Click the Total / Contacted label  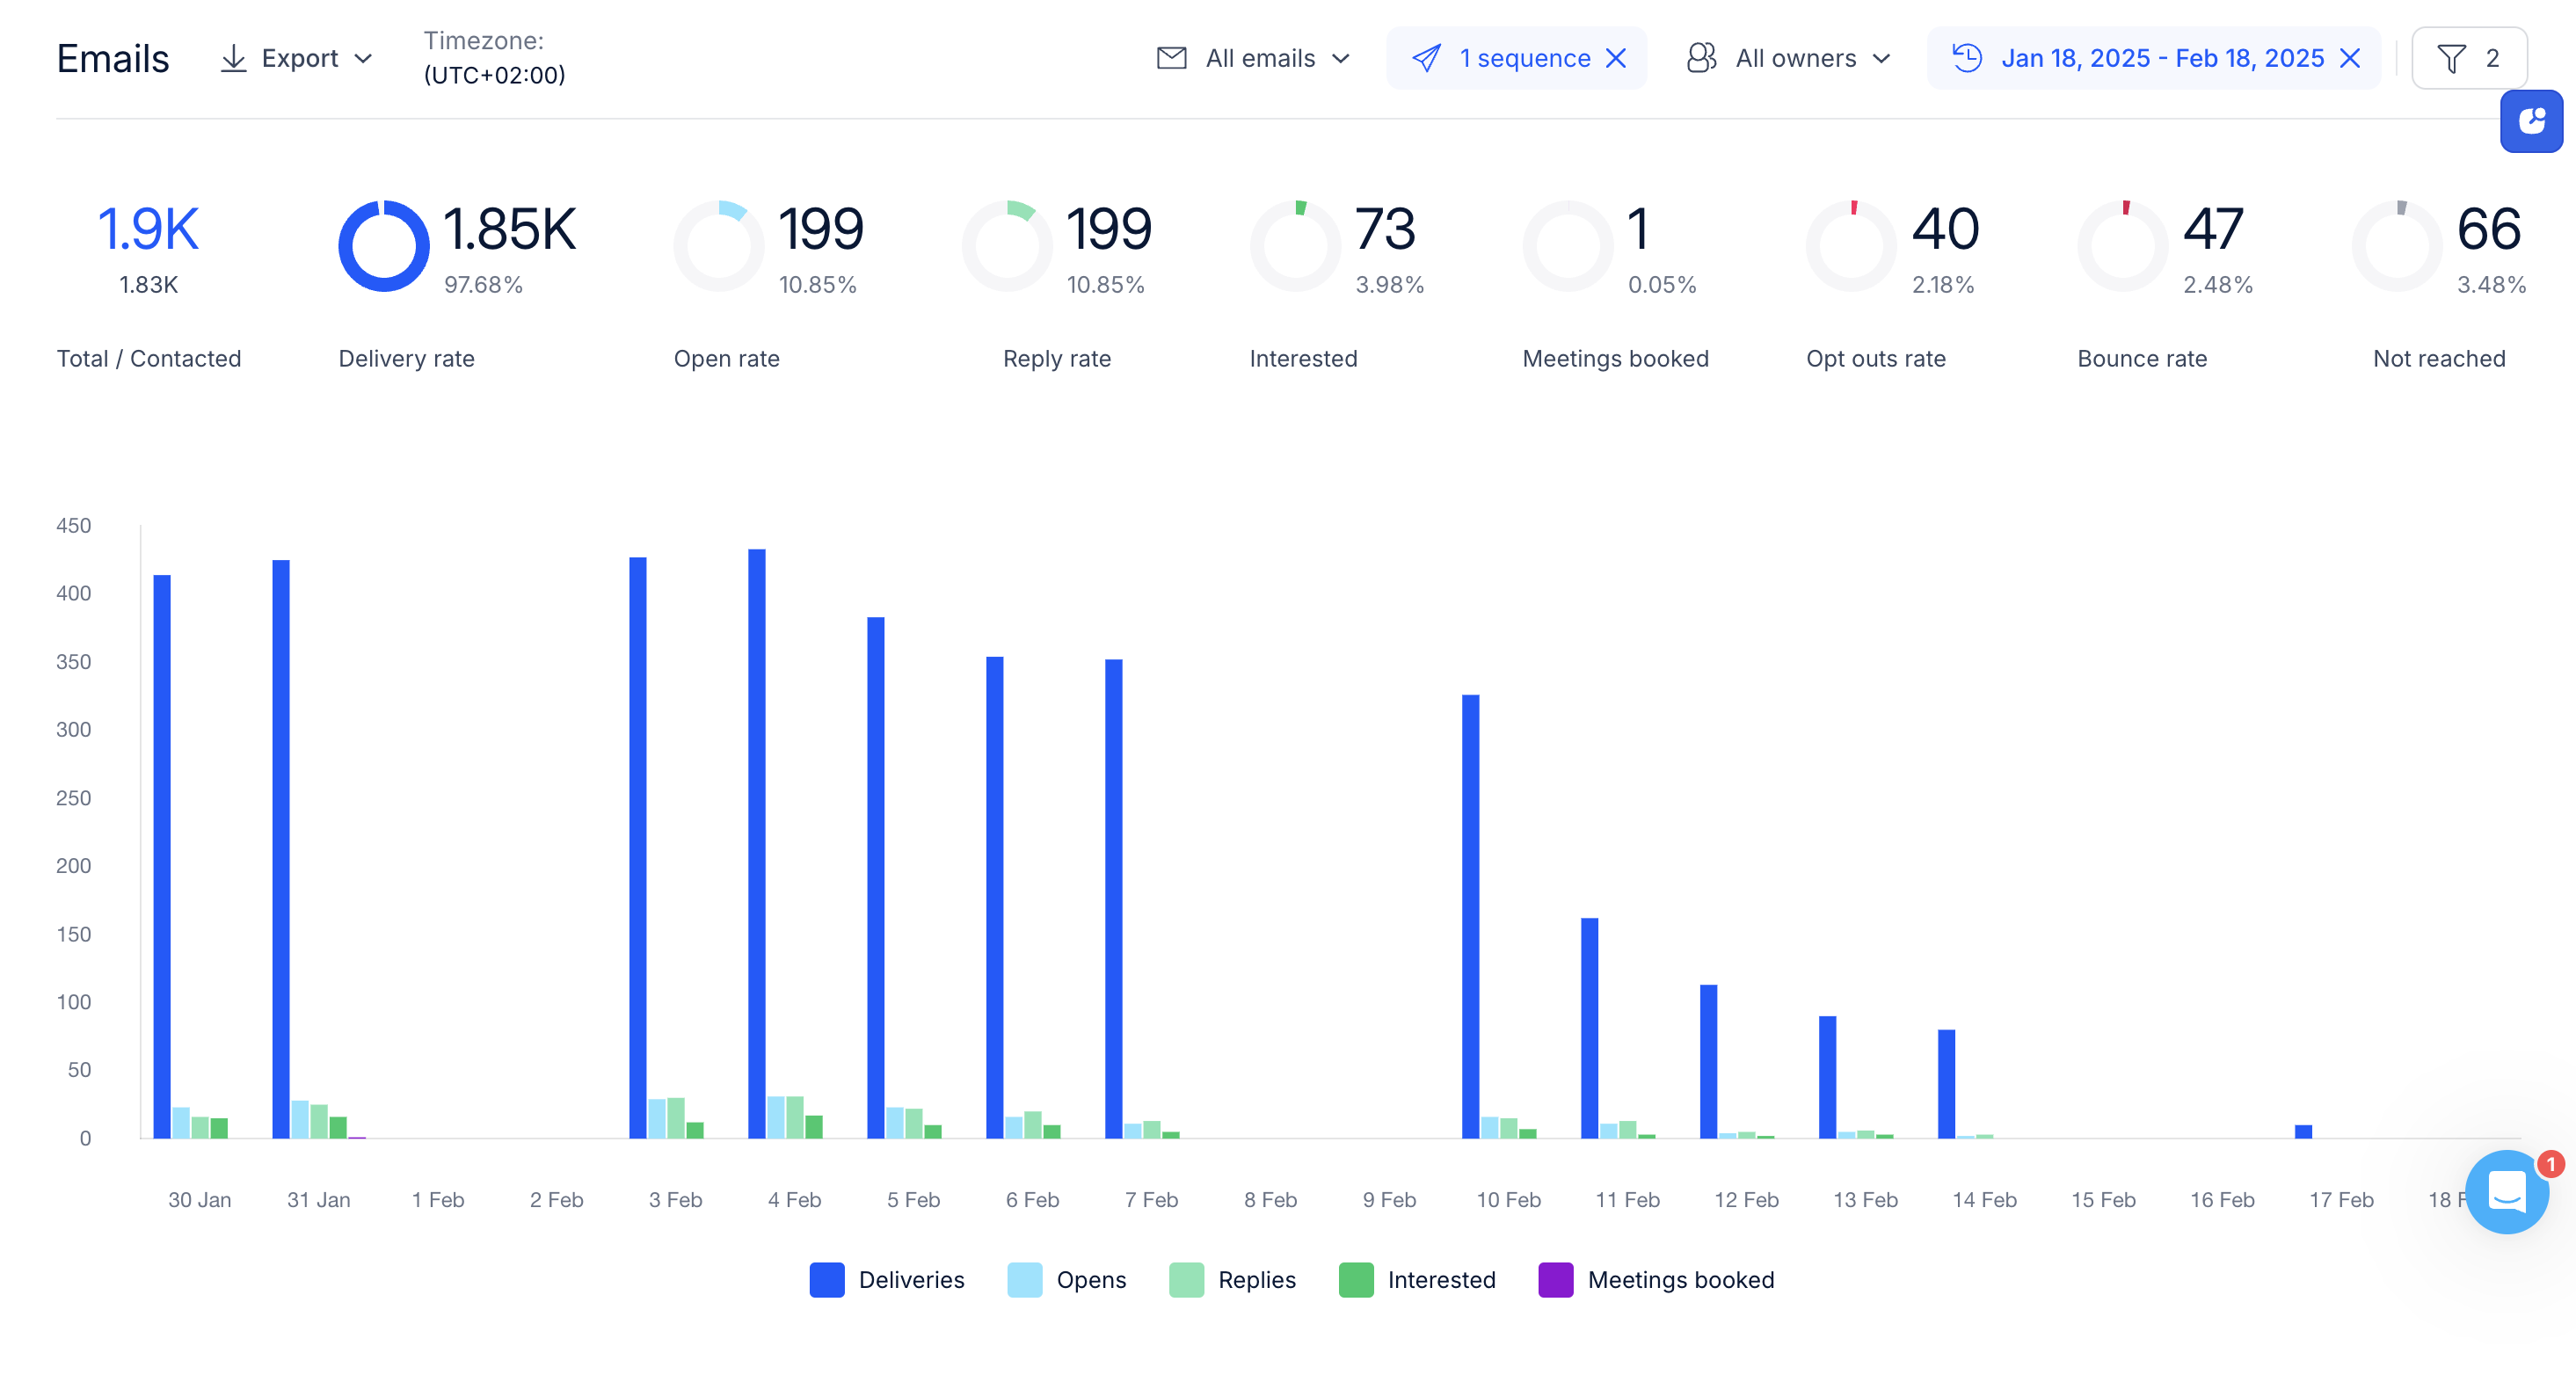149,359
